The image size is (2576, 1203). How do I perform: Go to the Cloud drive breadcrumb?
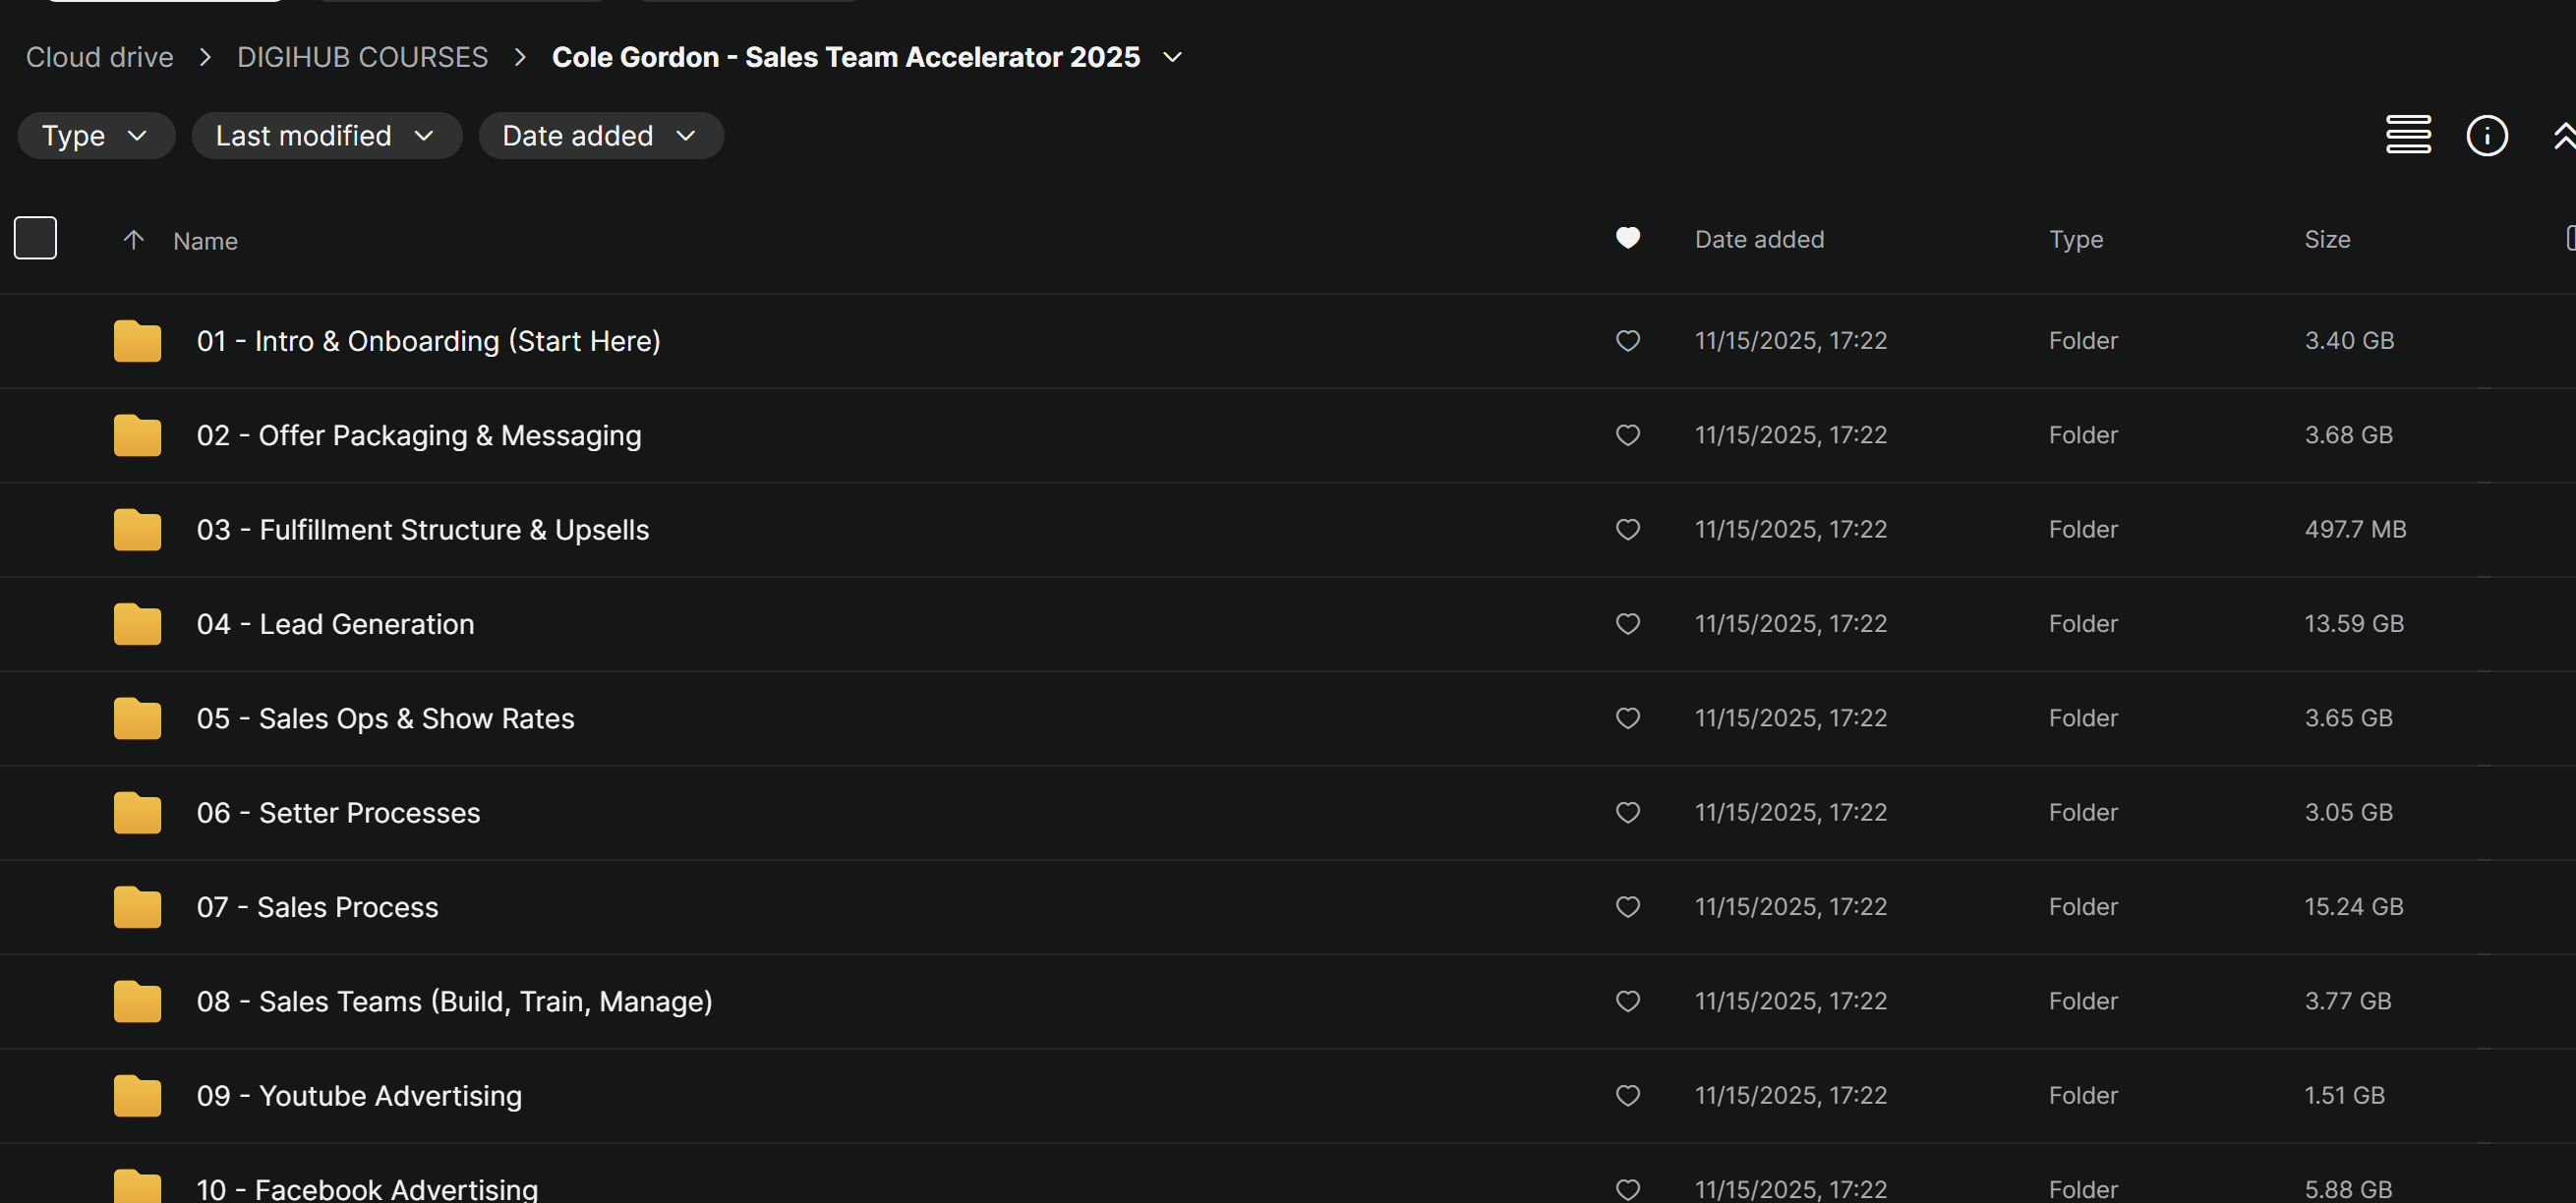pos(99,57)
